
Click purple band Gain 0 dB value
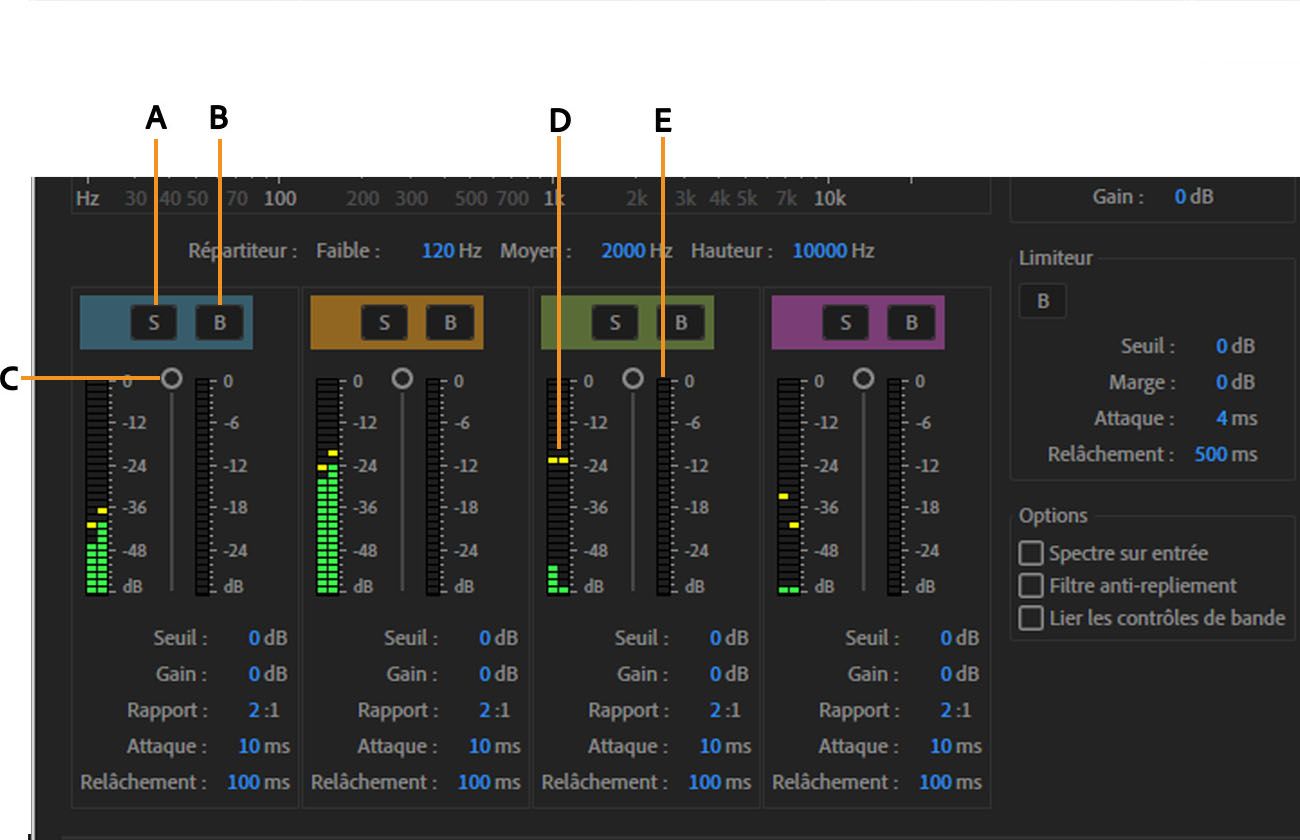(960, 674)
